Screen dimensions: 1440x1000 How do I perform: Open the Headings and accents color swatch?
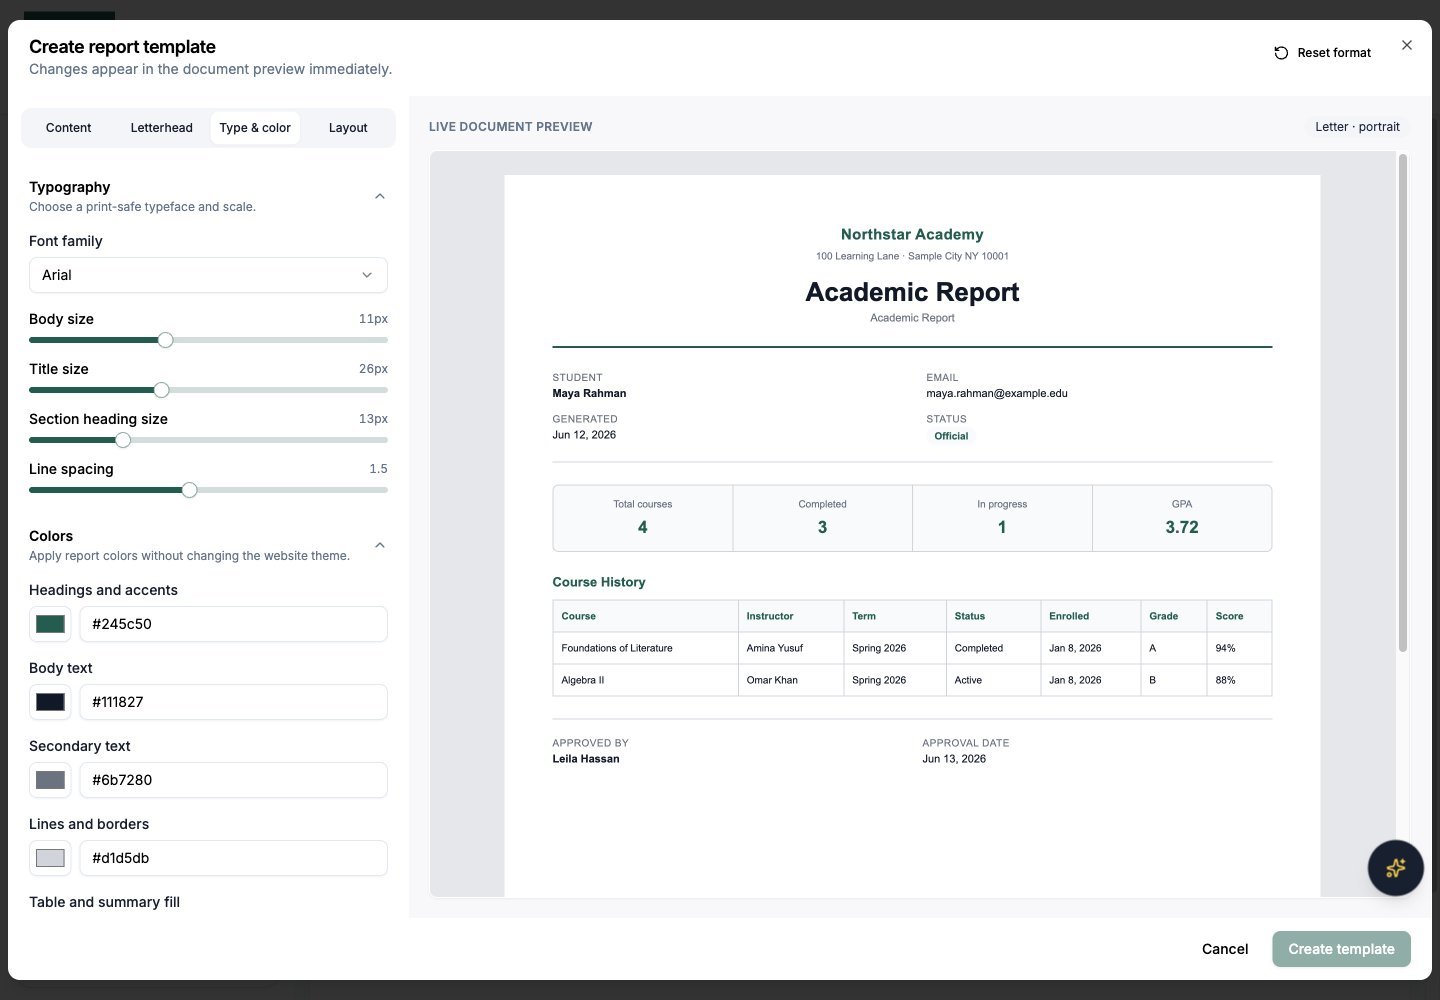point(50,624)
